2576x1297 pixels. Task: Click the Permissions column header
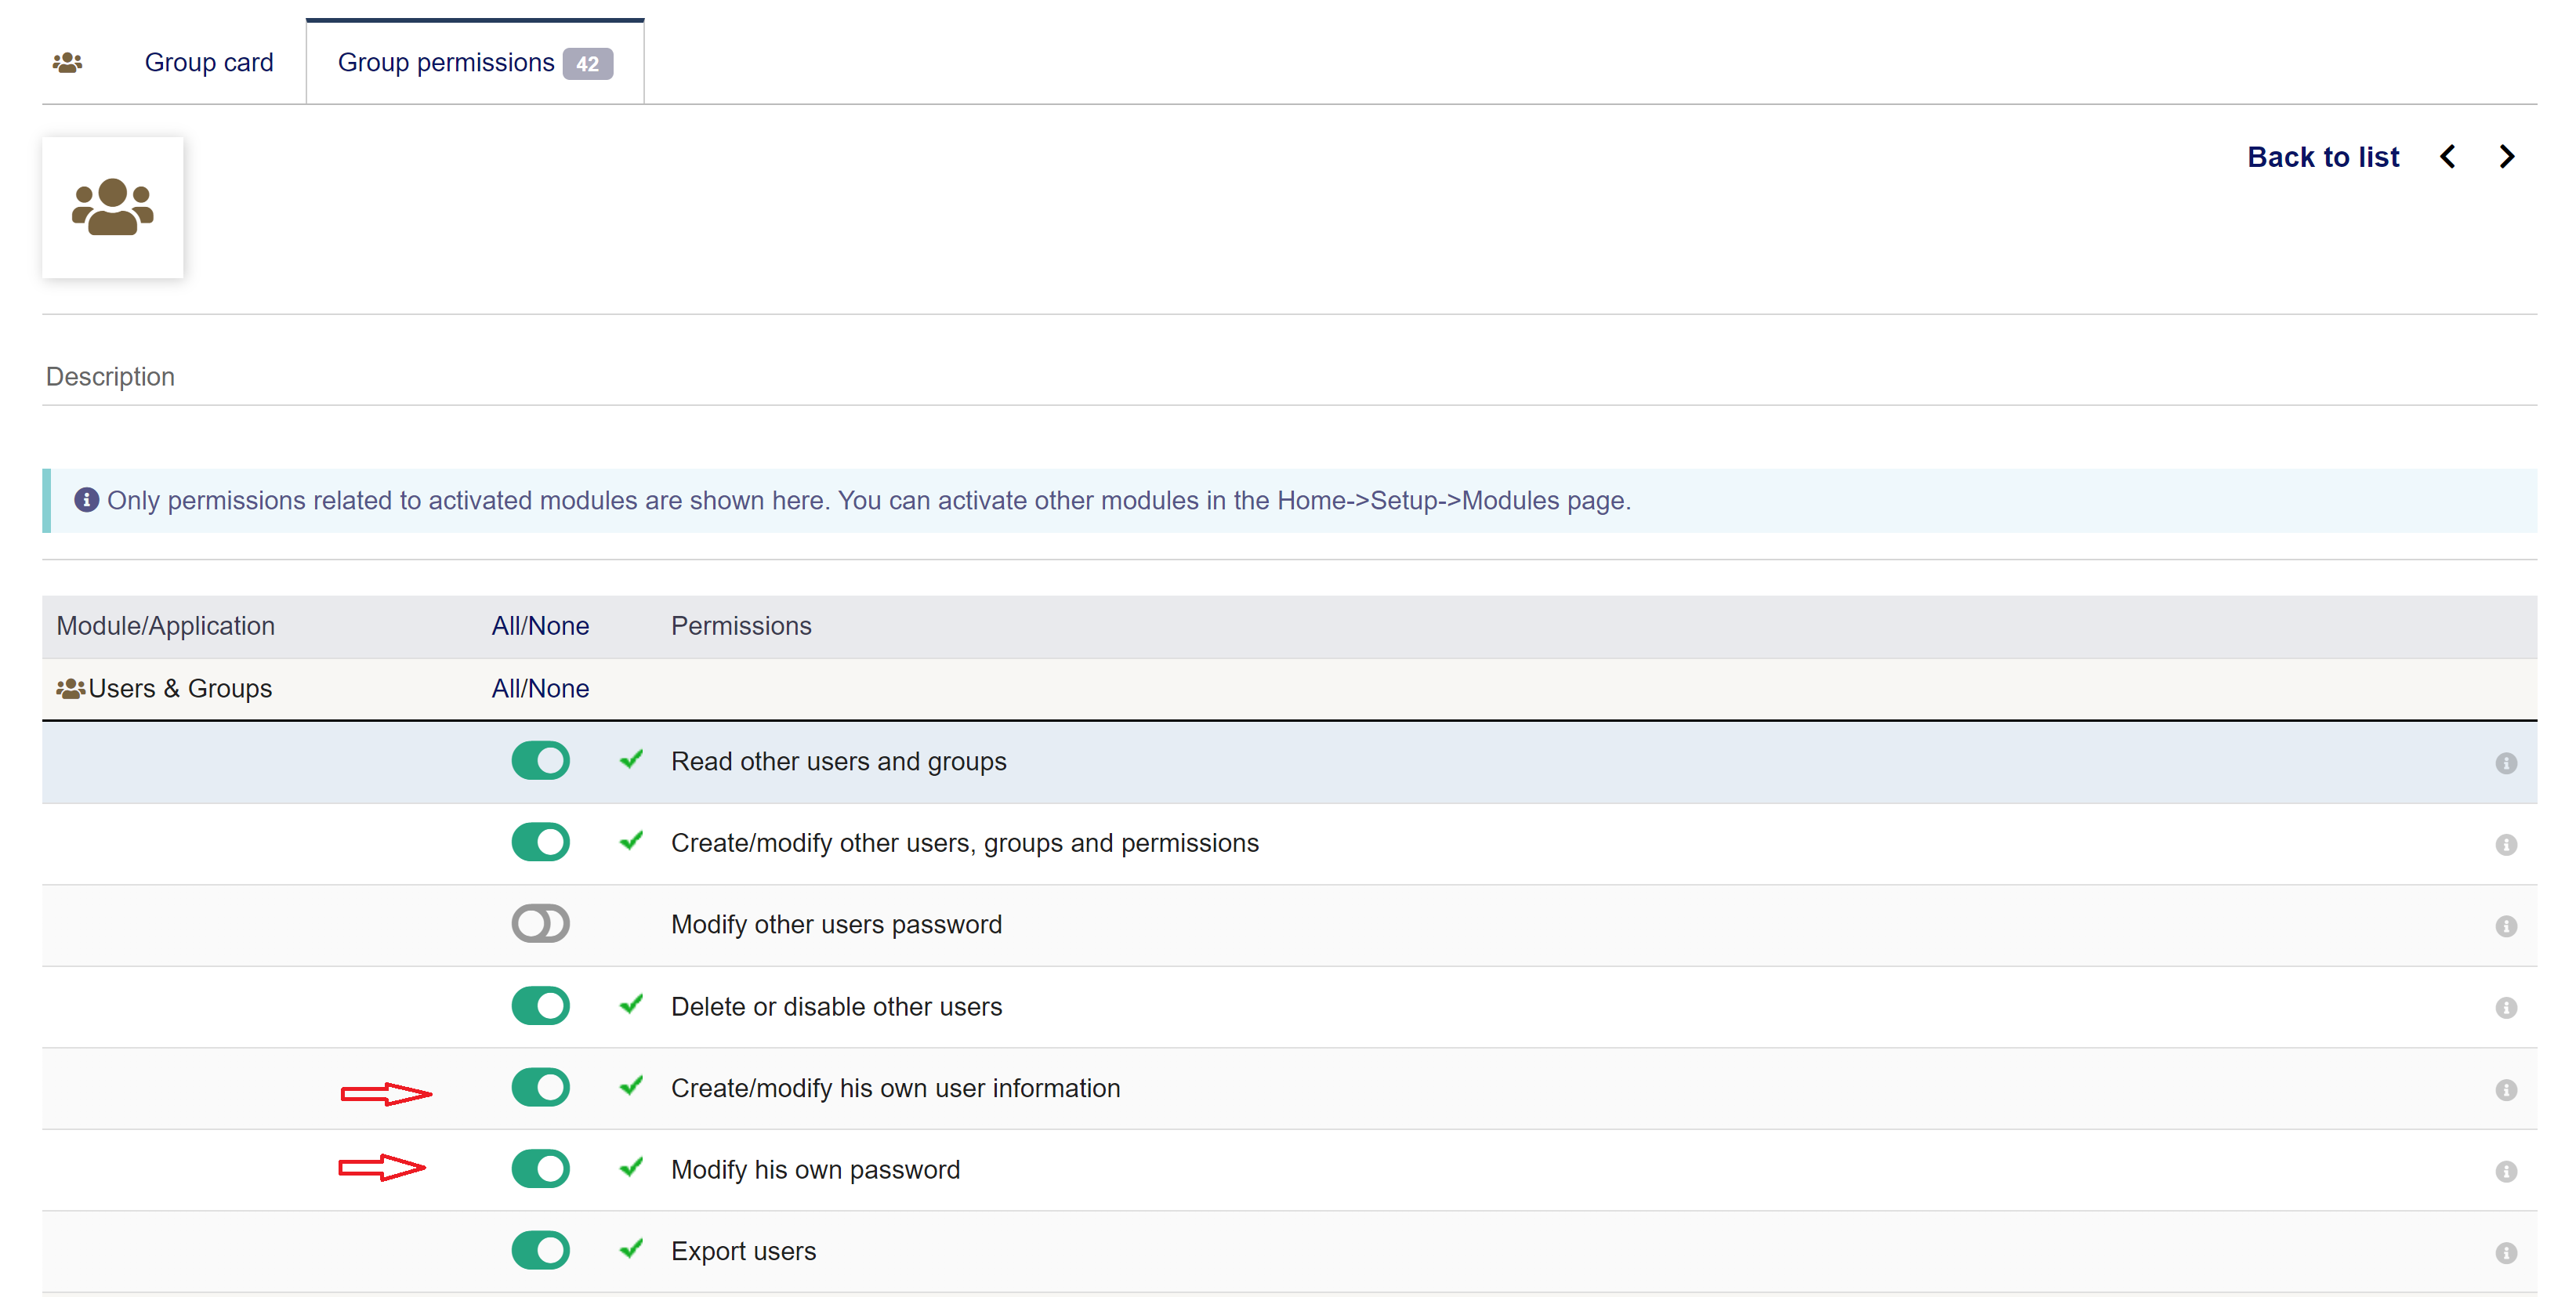(x=741, y=626)
